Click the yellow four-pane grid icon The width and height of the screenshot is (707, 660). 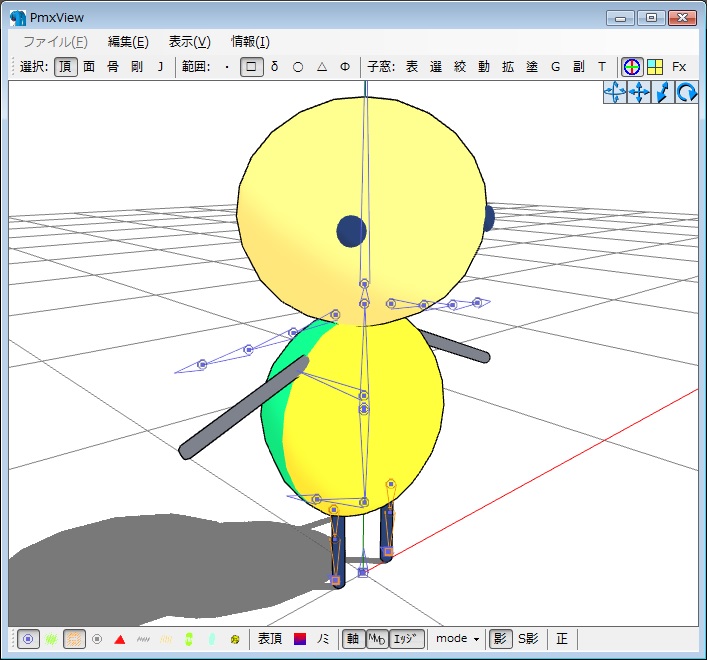point(655,67)
